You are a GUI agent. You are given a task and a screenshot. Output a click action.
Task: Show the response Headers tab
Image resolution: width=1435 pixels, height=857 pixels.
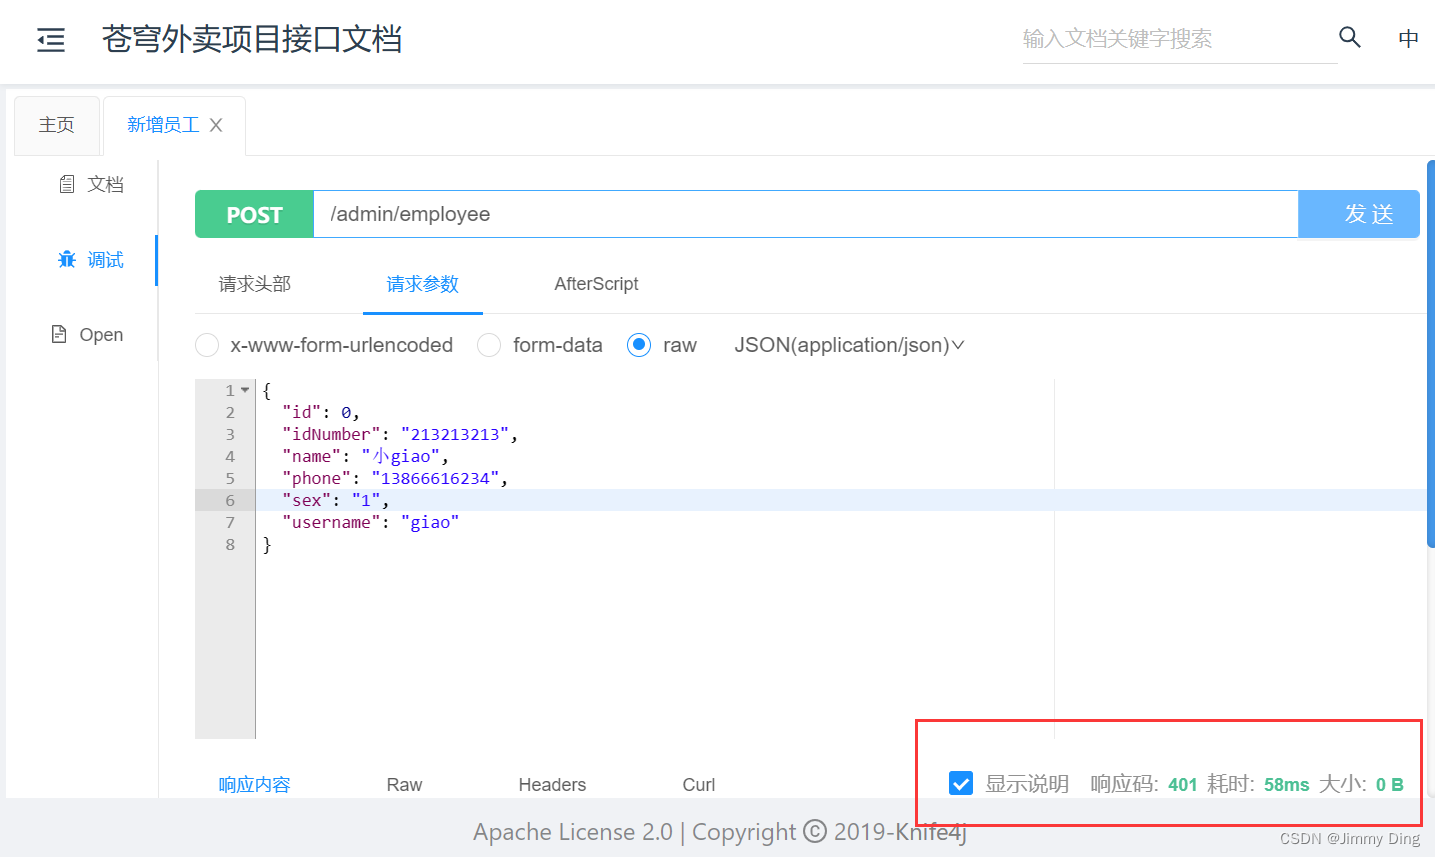(552, 785)
